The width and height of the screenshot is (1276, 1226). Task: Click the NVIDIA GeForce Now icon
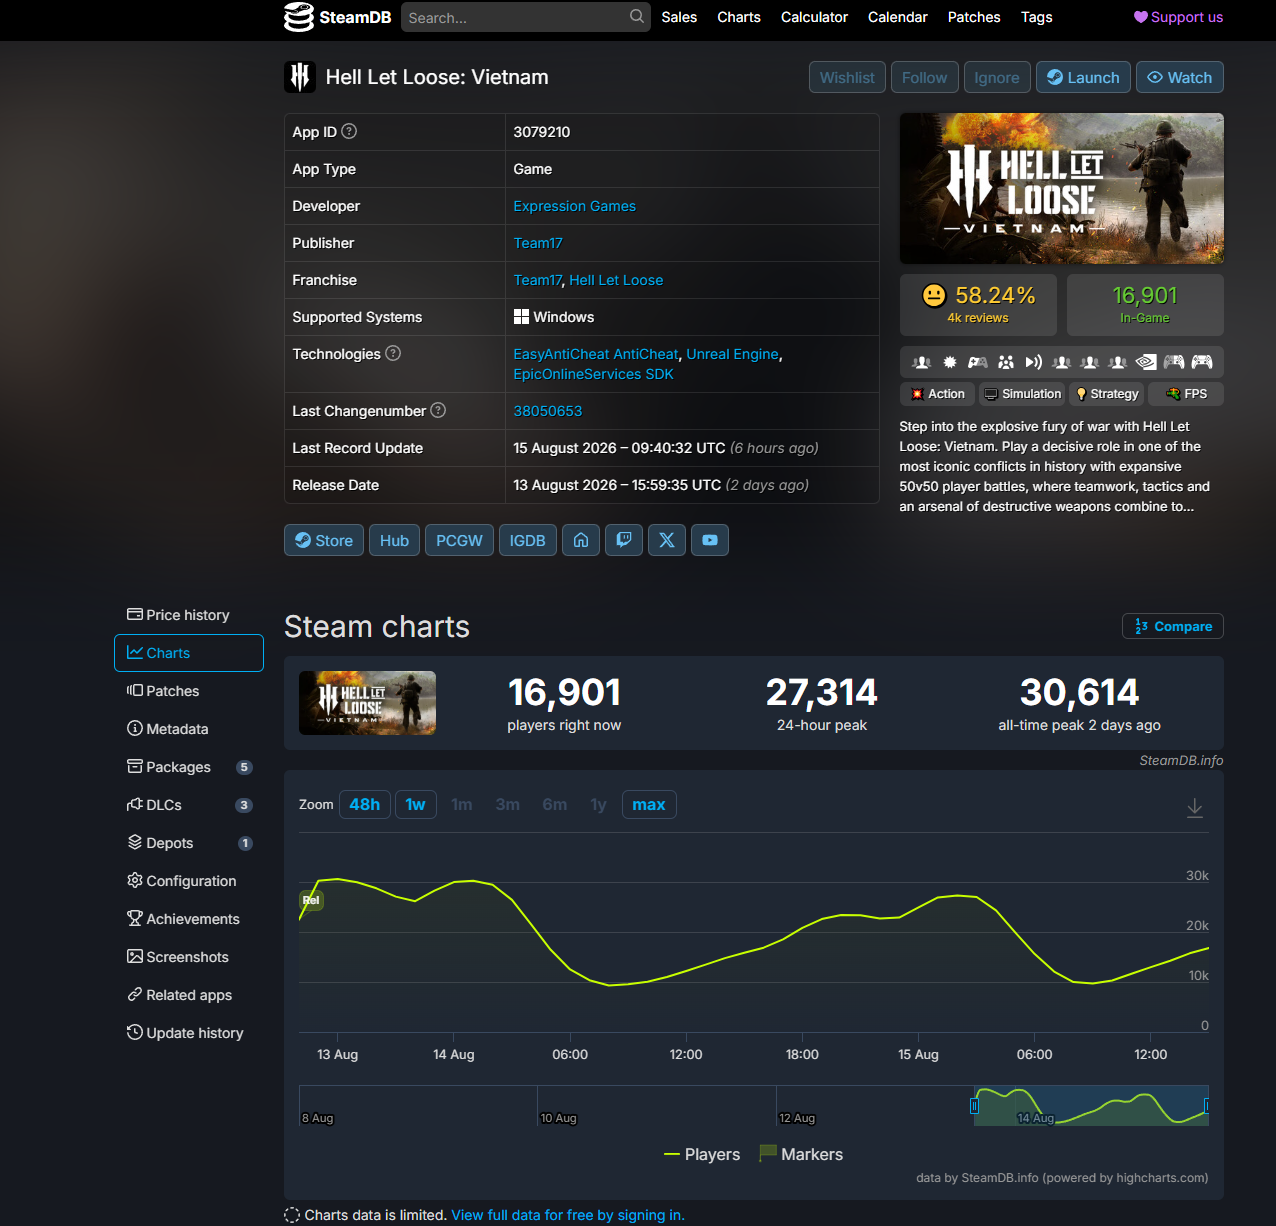(x=1146, y=362)
